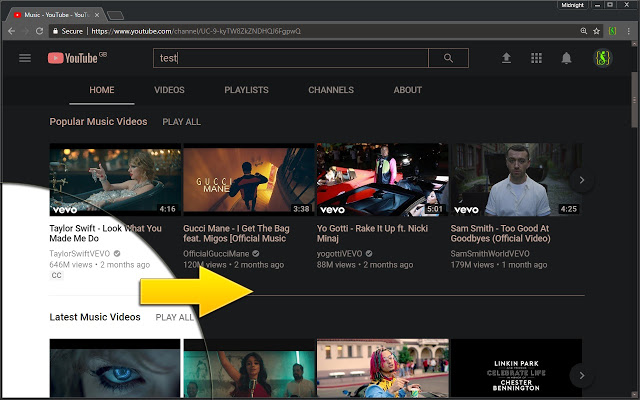640x400 pixels.
Task: Open Yo Gotti - Rake It Up title
Action: [x=372, y=233]
